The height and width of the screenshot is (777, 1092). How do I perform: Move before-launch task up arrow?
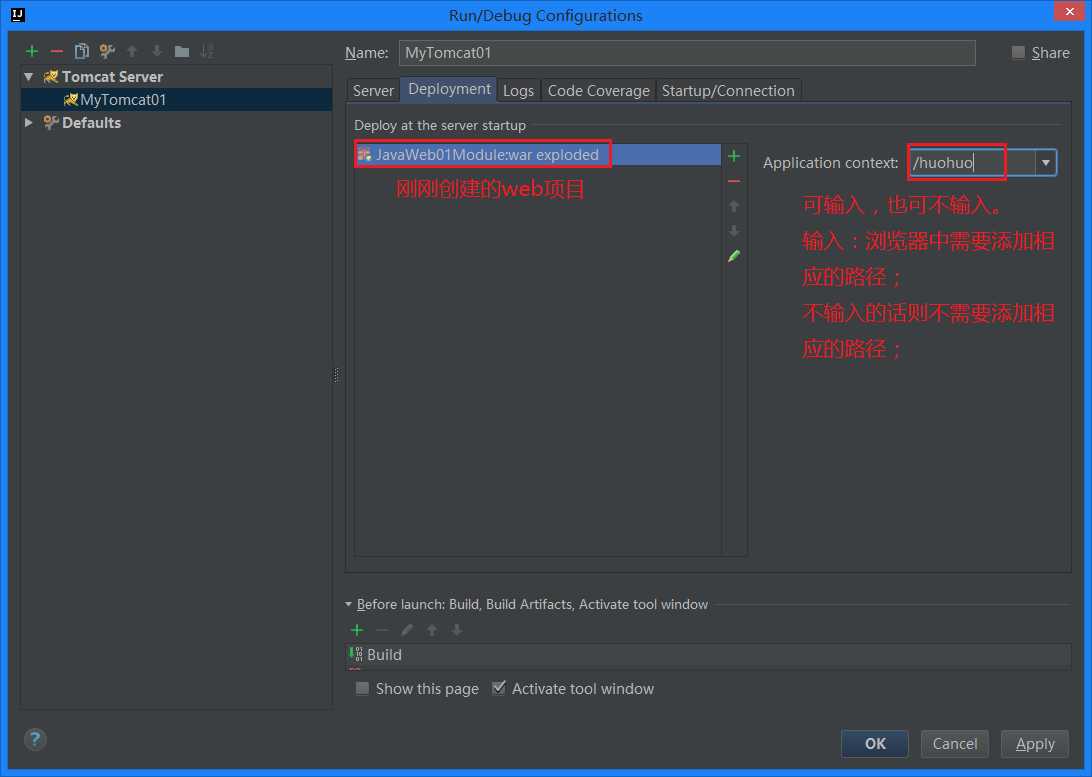click(x=432, y=630)
